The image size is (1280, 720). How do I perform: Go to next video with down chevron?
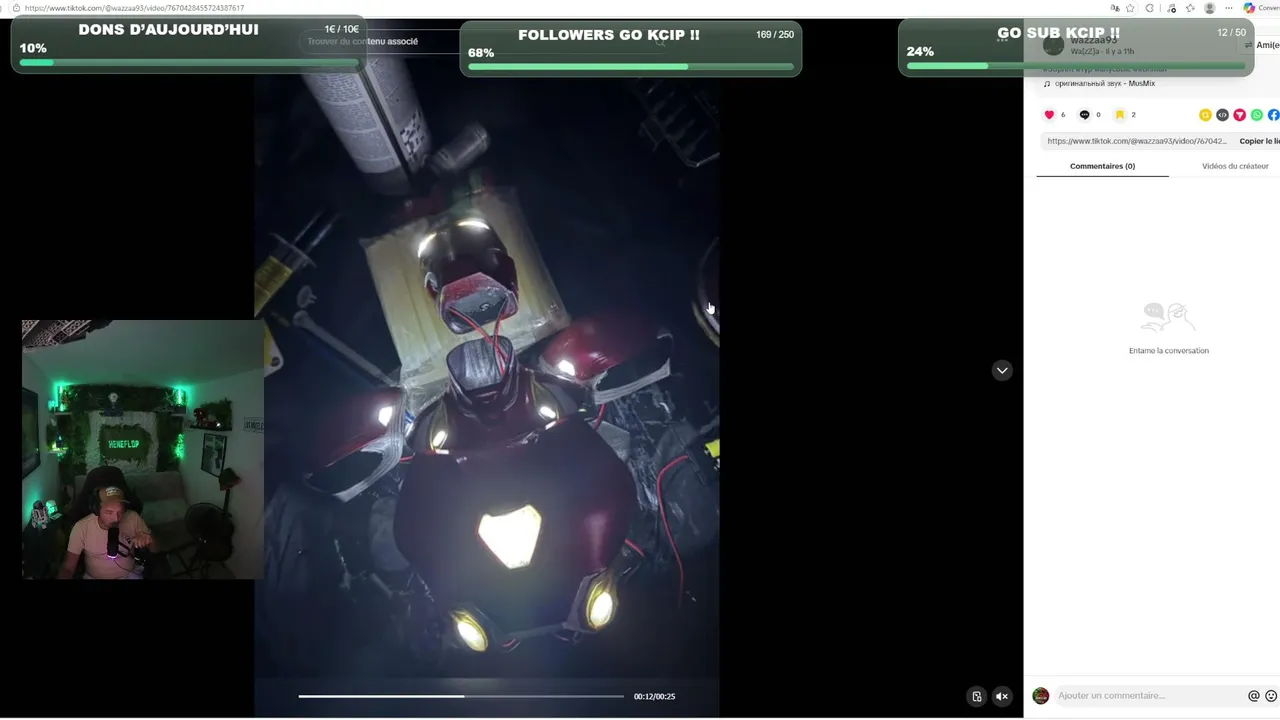pyautogui.click(x=1002, y=370)
